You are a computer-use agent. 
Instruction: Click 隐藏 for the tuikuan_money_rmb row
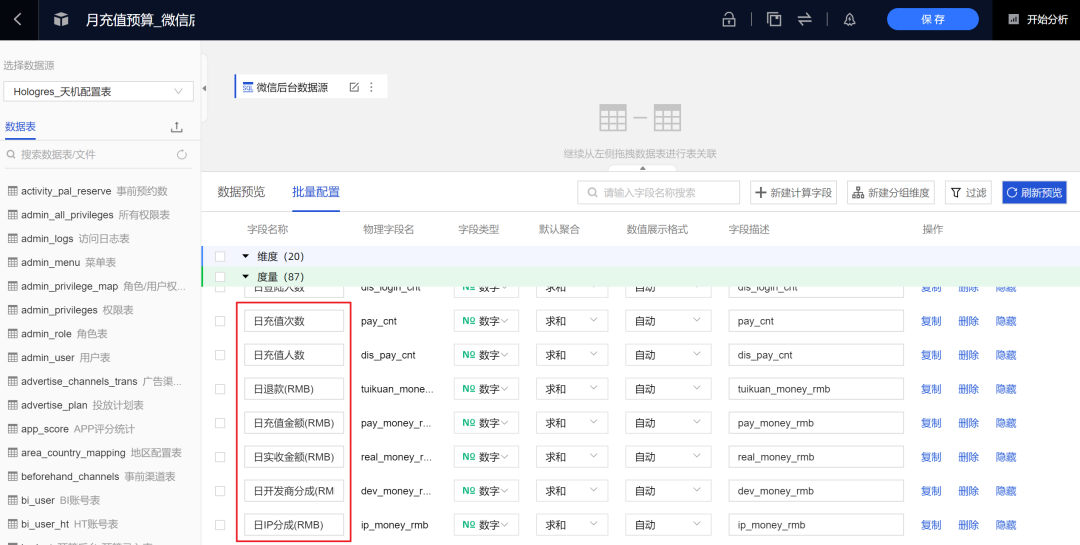[1006, 389]
